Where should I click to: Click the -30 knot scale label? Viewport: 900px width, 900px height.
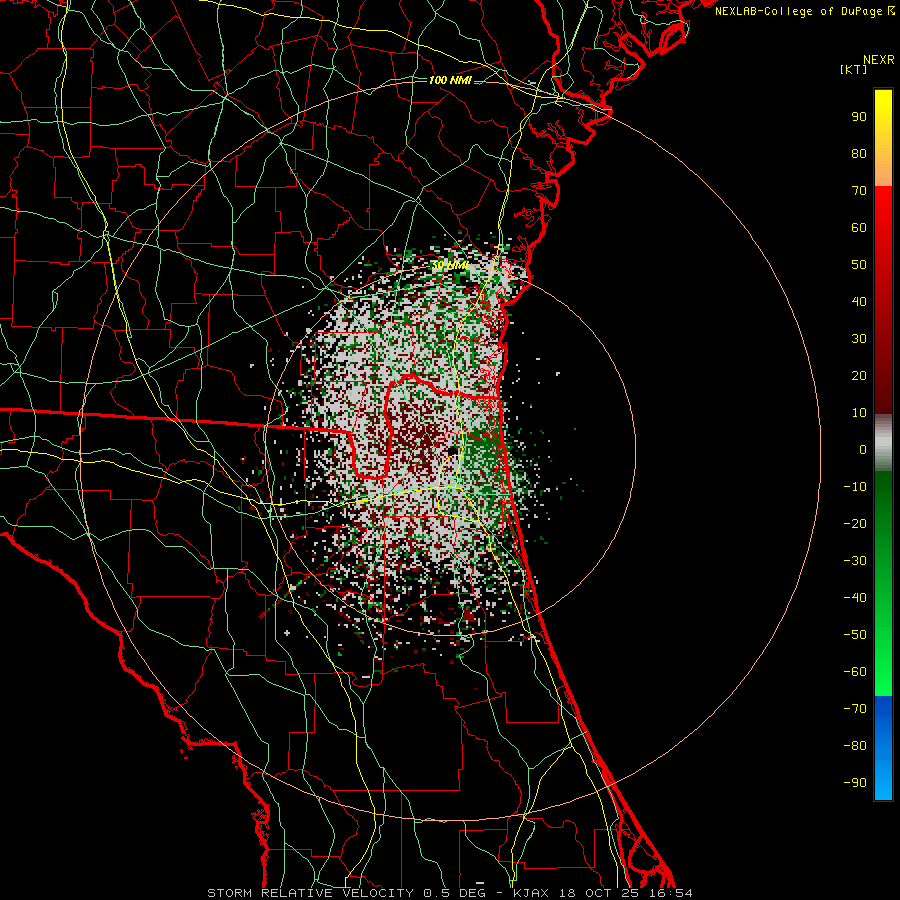point(855,561)
